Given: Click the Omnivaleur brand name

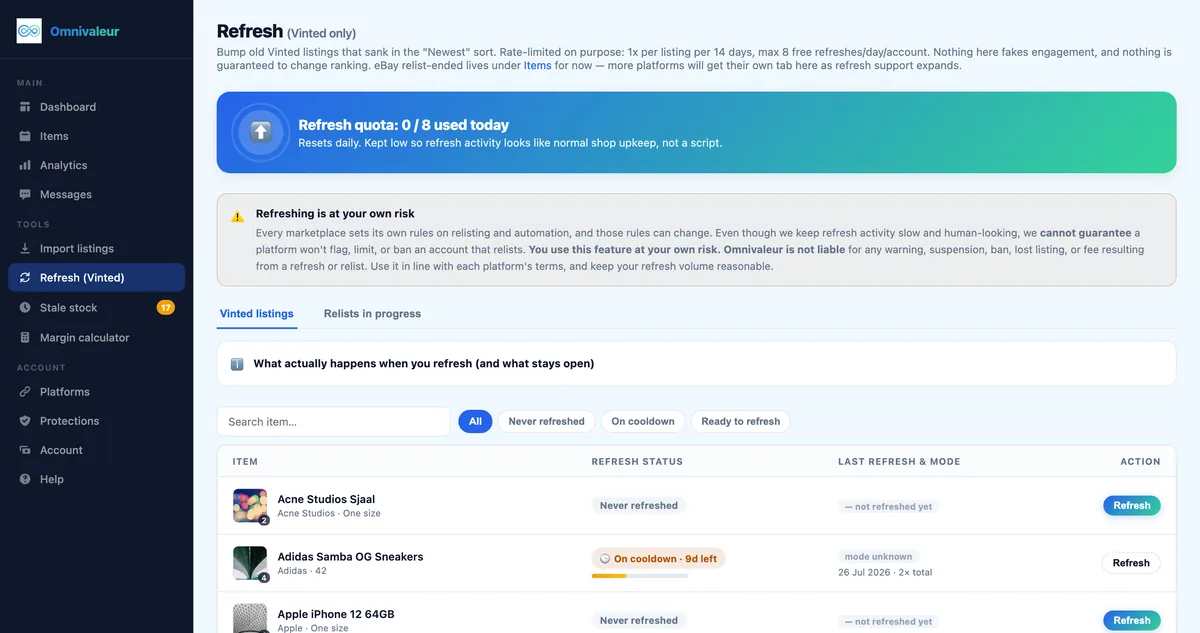Looking at the screenshot, I should coord(85,31).
